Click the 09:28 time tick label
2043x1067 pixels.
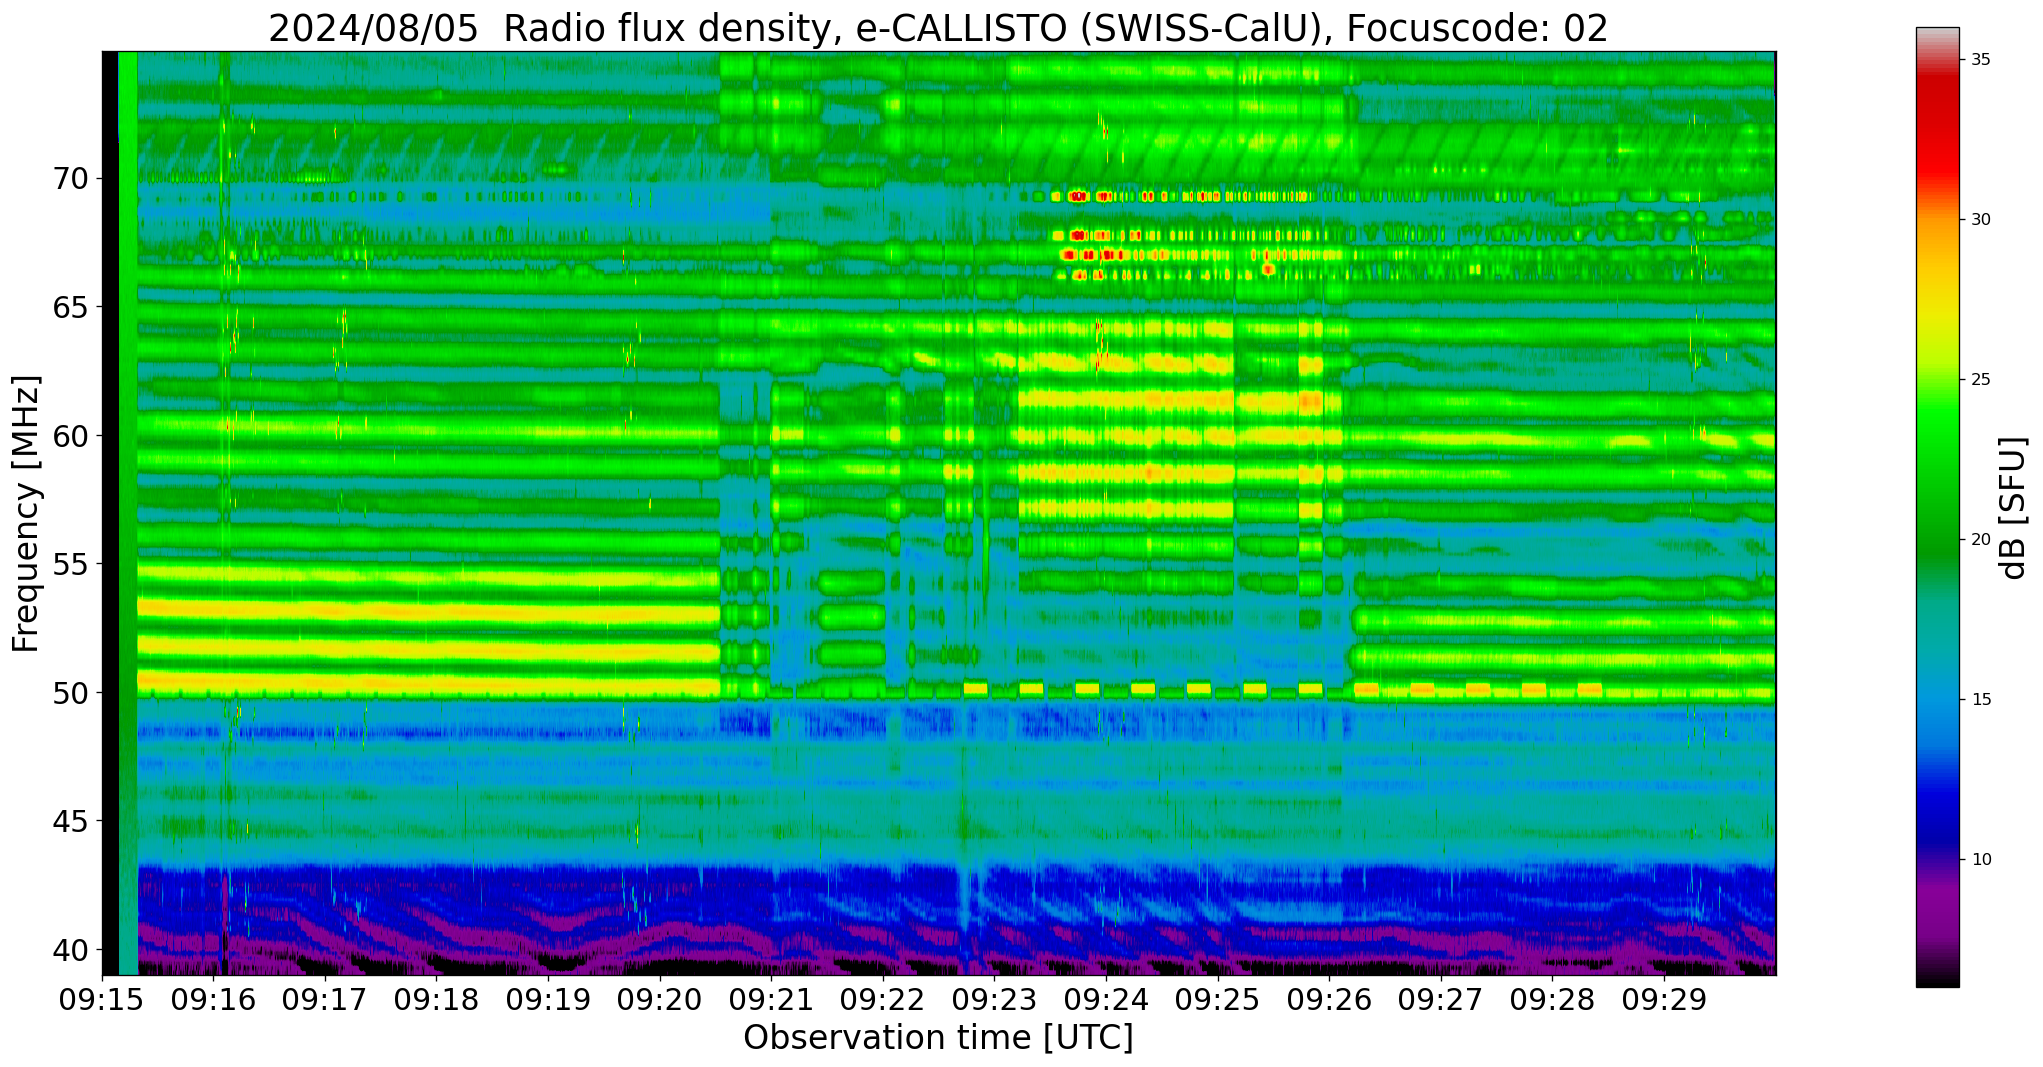point(1552,999)
